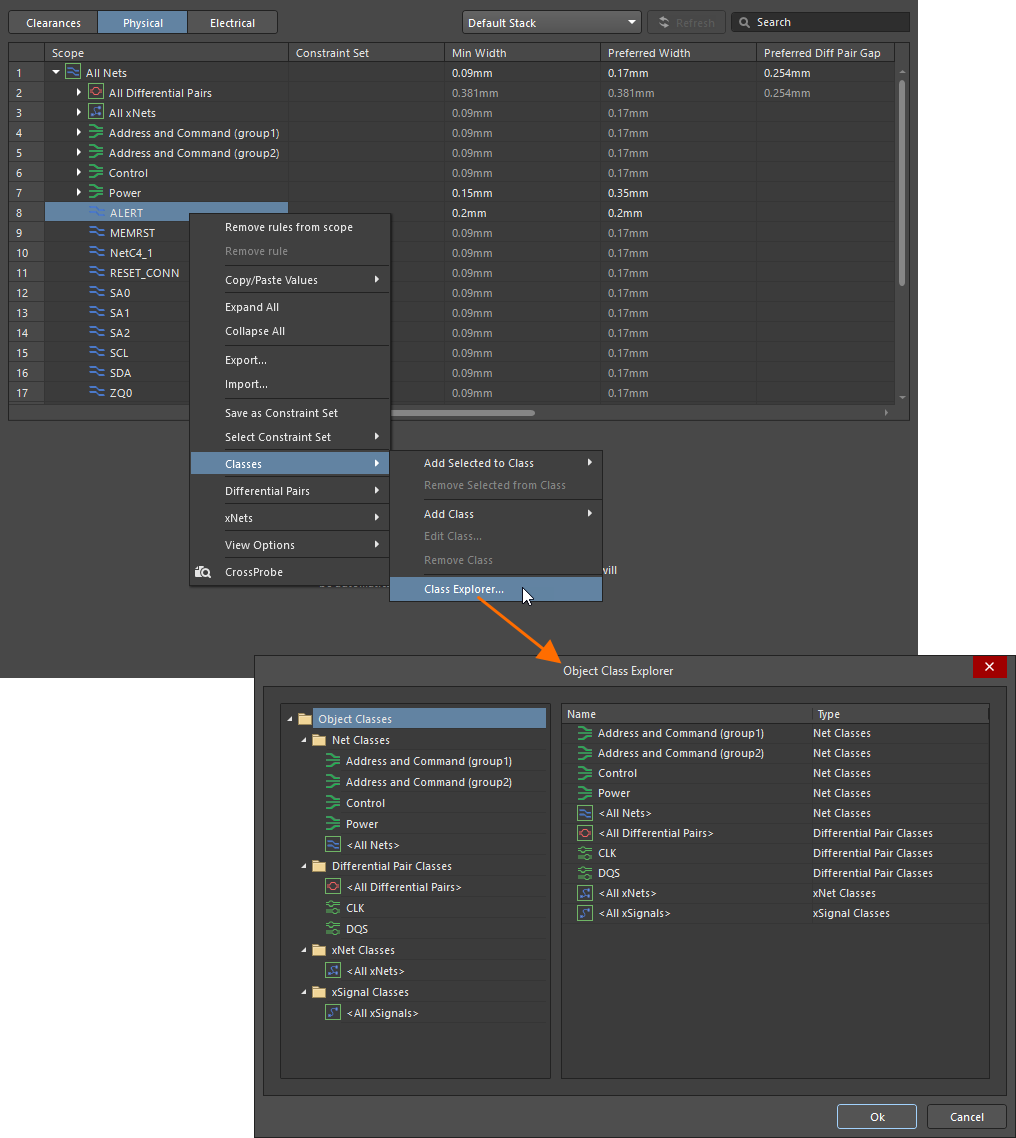Click the Object Classes folder icon
Screen dimensions: 1016x1138
(x=305, y=719)
